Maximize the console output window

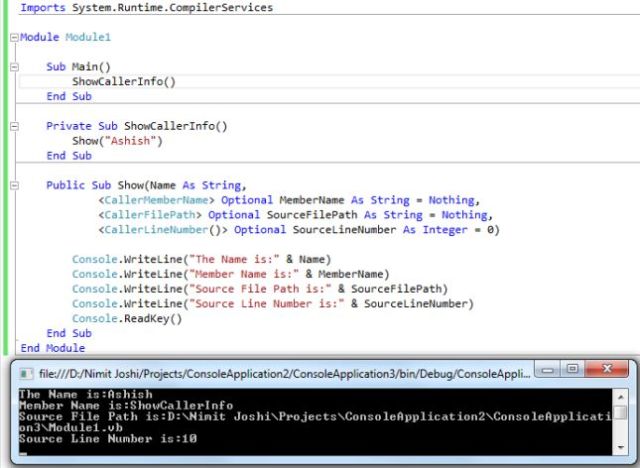point(573,370)
